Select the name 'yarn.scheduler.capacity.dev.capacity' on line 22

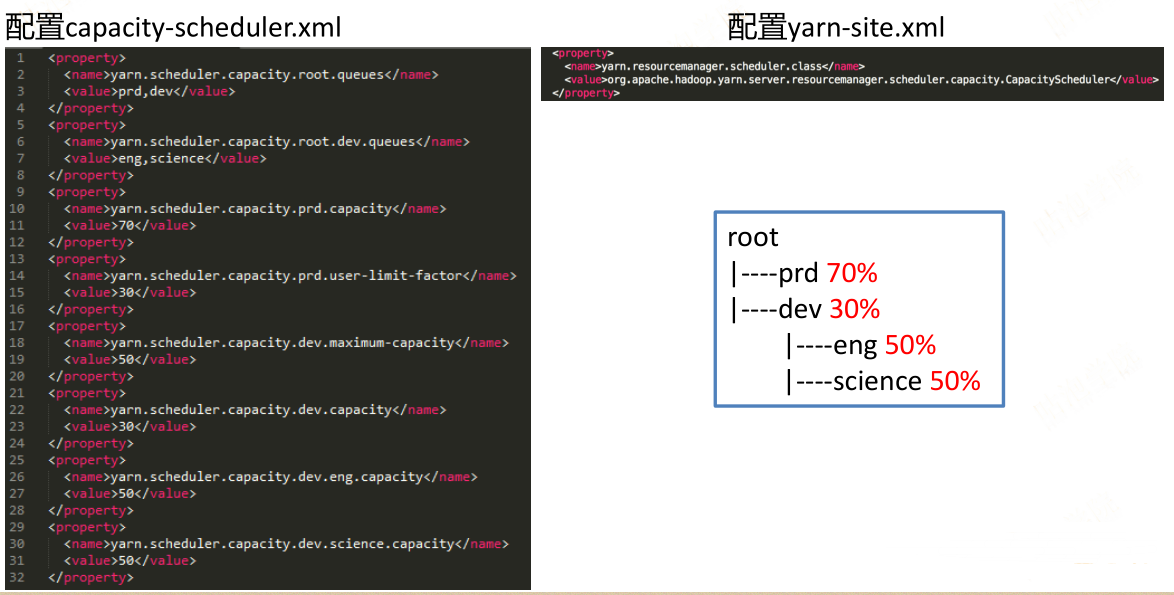coord(251,409)
